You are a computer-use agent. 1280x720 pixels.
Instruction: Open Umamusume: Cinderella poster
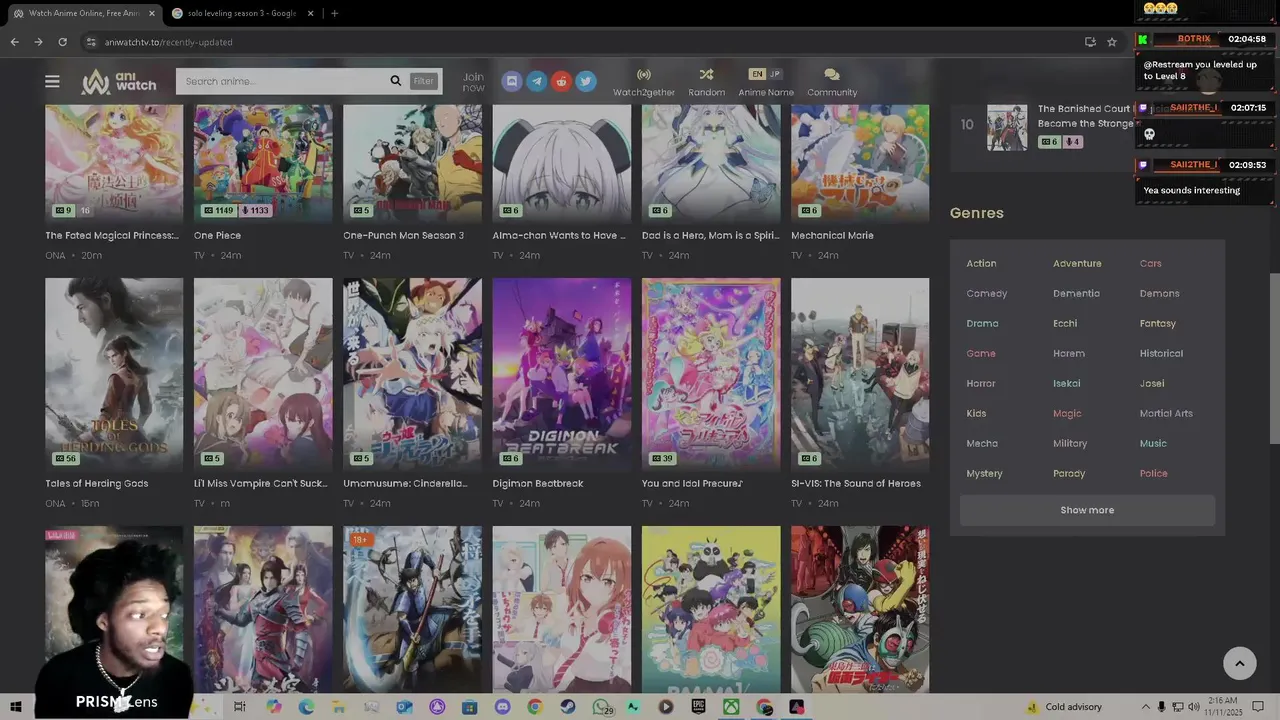412,374
